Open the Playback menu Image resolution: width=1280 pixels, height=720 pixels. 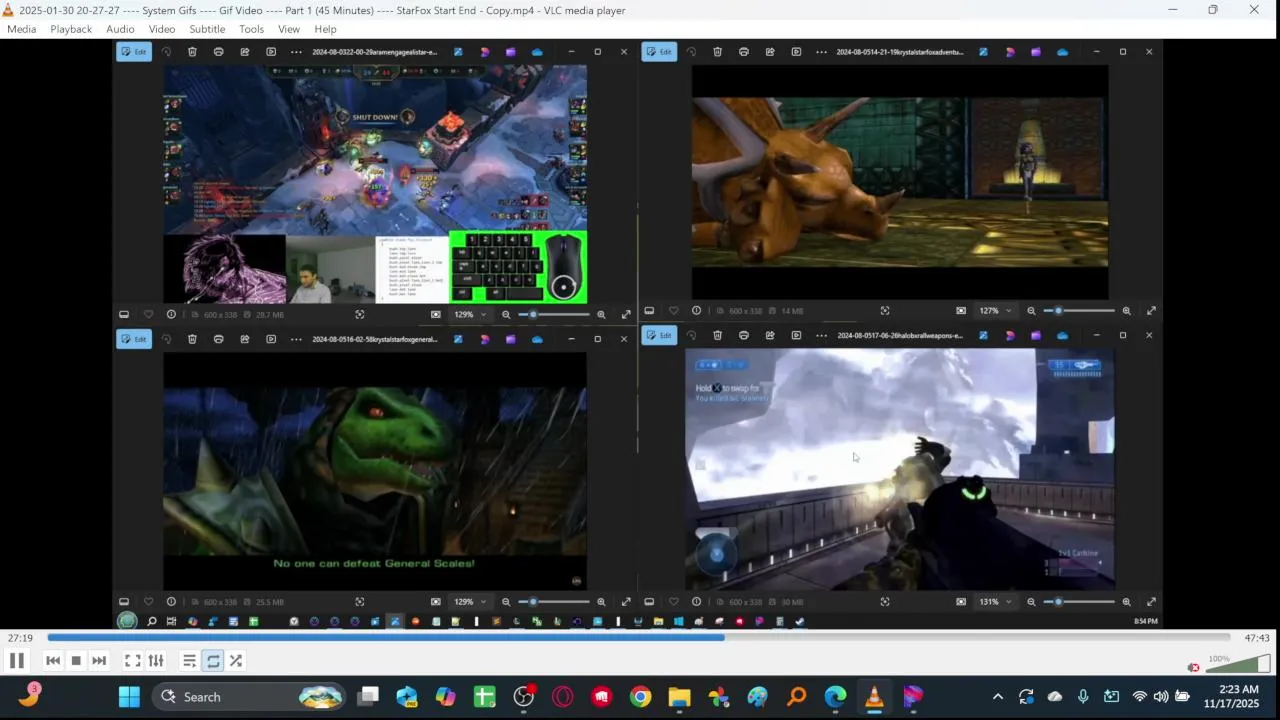coord(71,29)
